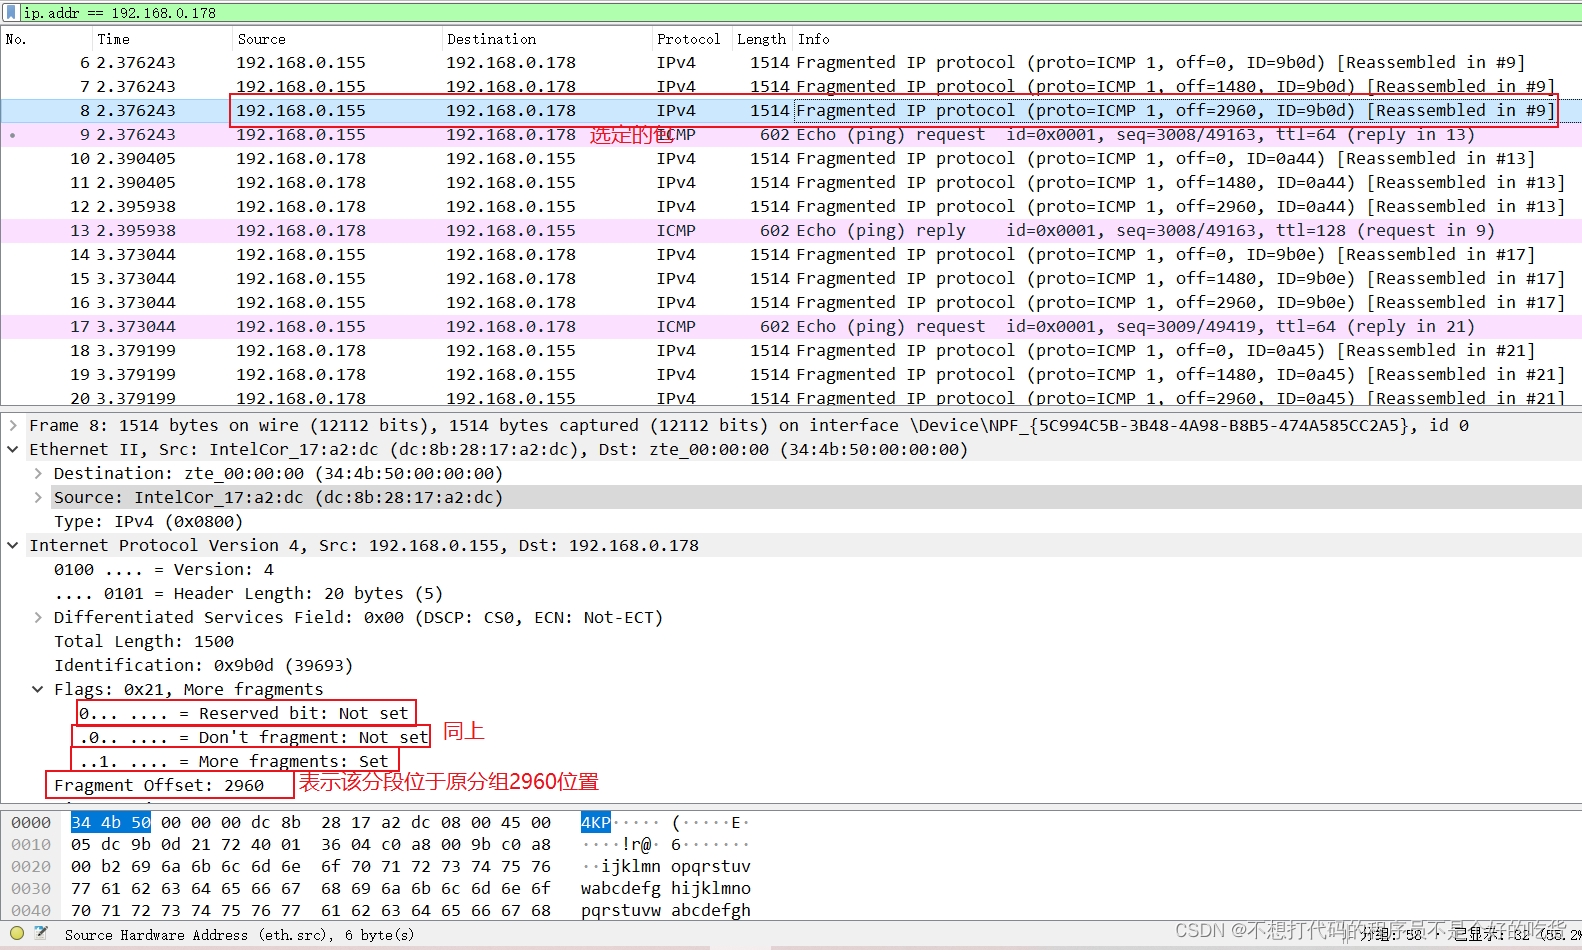The image size is (1582, 950).
Task: Expand the Frame 8 detail row
Action: [x=13, y=425]
